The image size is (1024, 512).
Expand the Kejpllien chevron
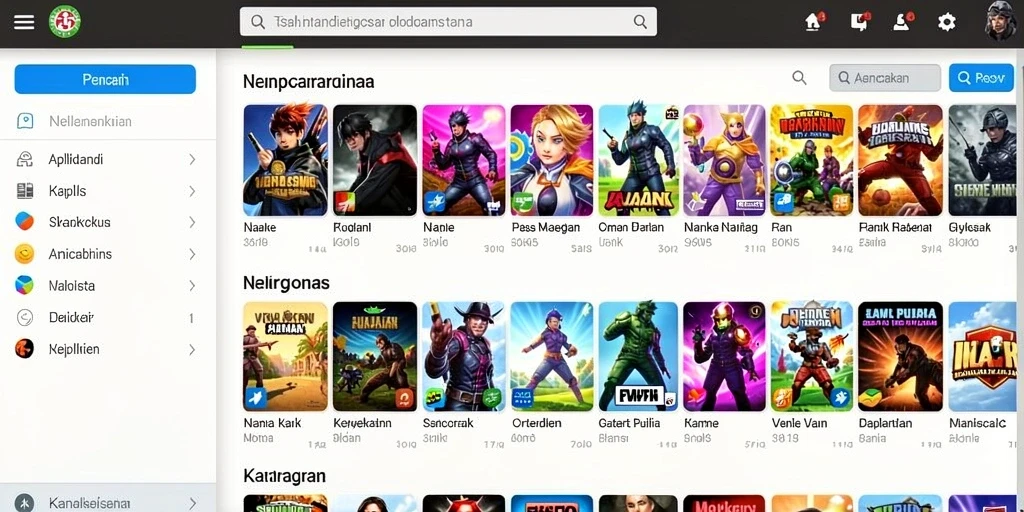pos(192,349)
